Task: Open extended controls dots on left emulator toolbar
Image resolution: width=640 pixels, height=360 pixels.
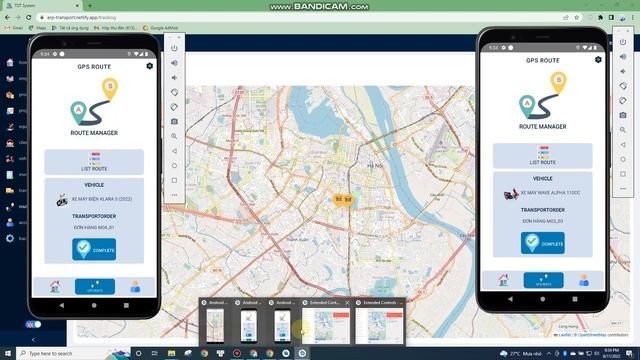Action: click(x=174, y=195)
